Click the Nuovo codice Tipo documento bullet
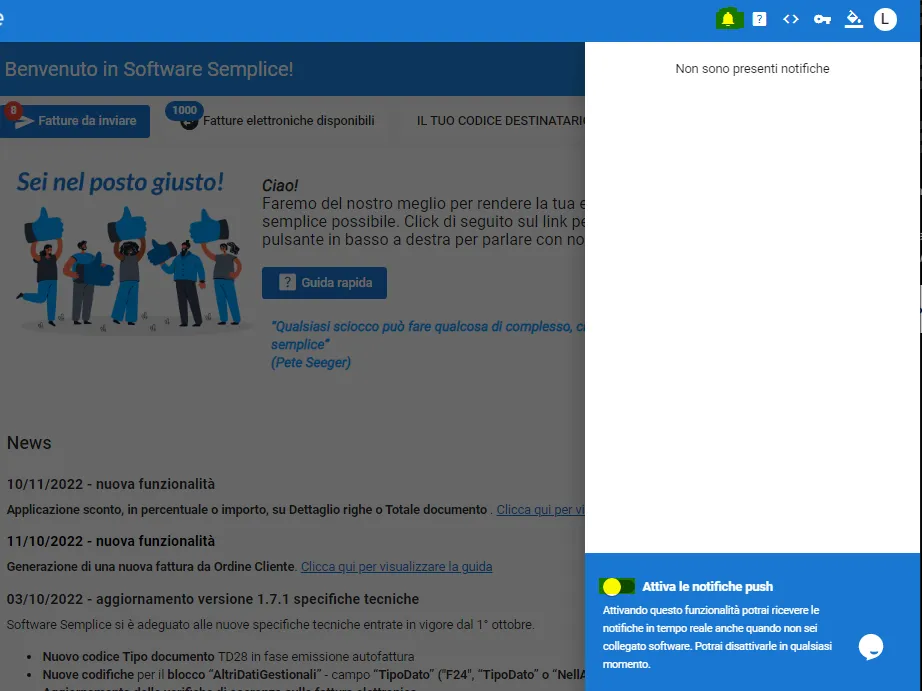The height and width of the screenshot is (691, 922). pos(228,656)
